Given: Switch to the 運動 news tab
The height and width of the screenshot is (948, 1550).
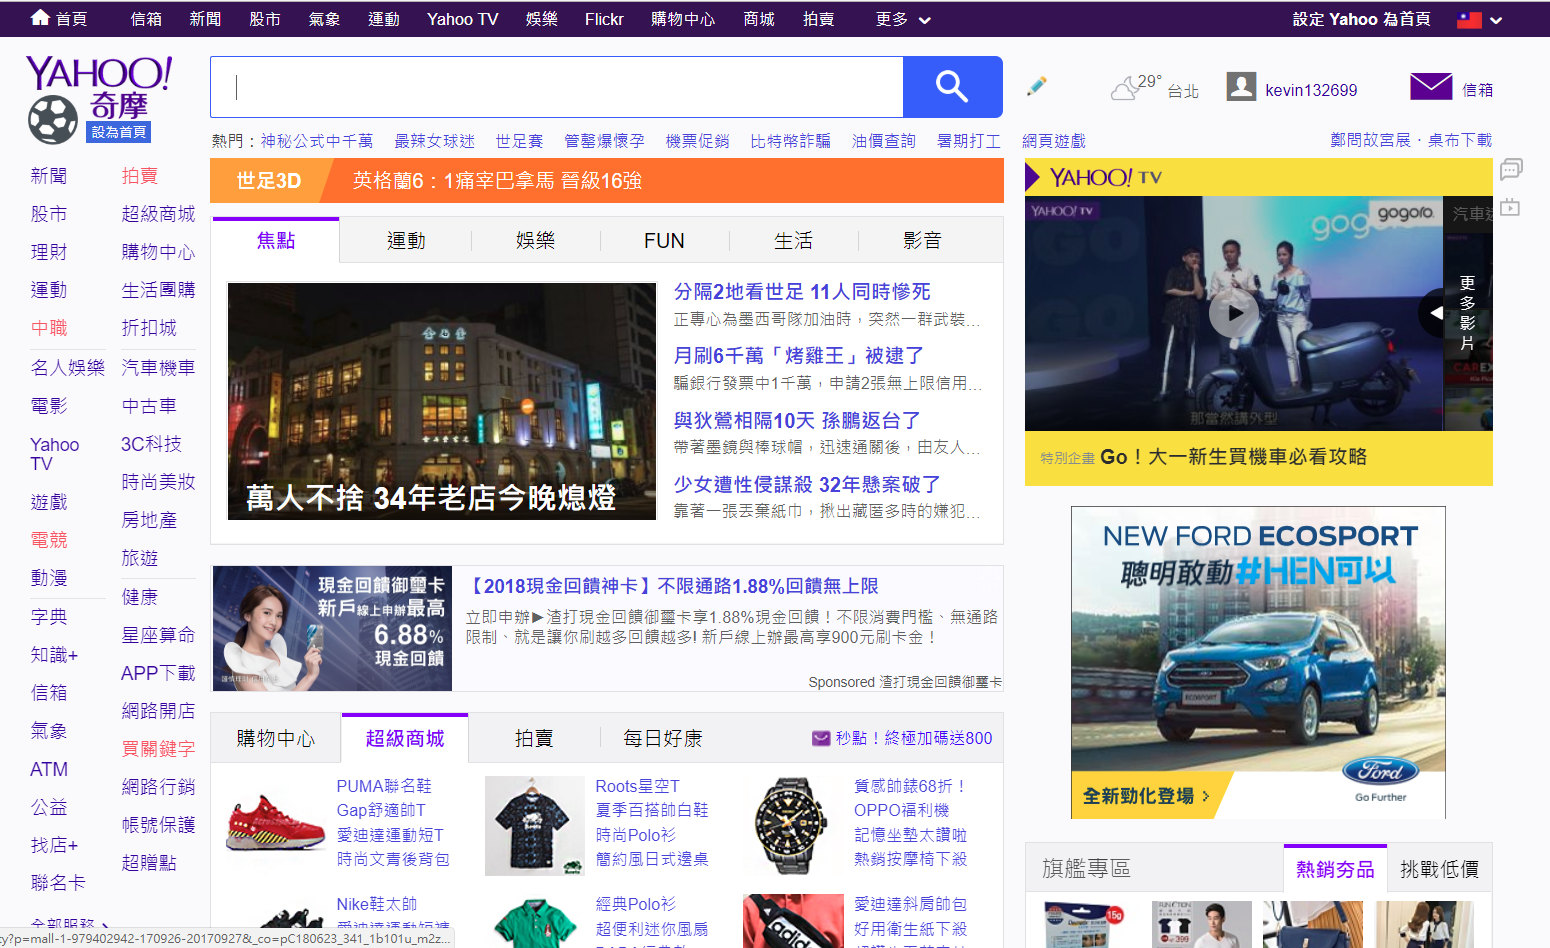Looking at the screenshot, I should coord(406,240).
